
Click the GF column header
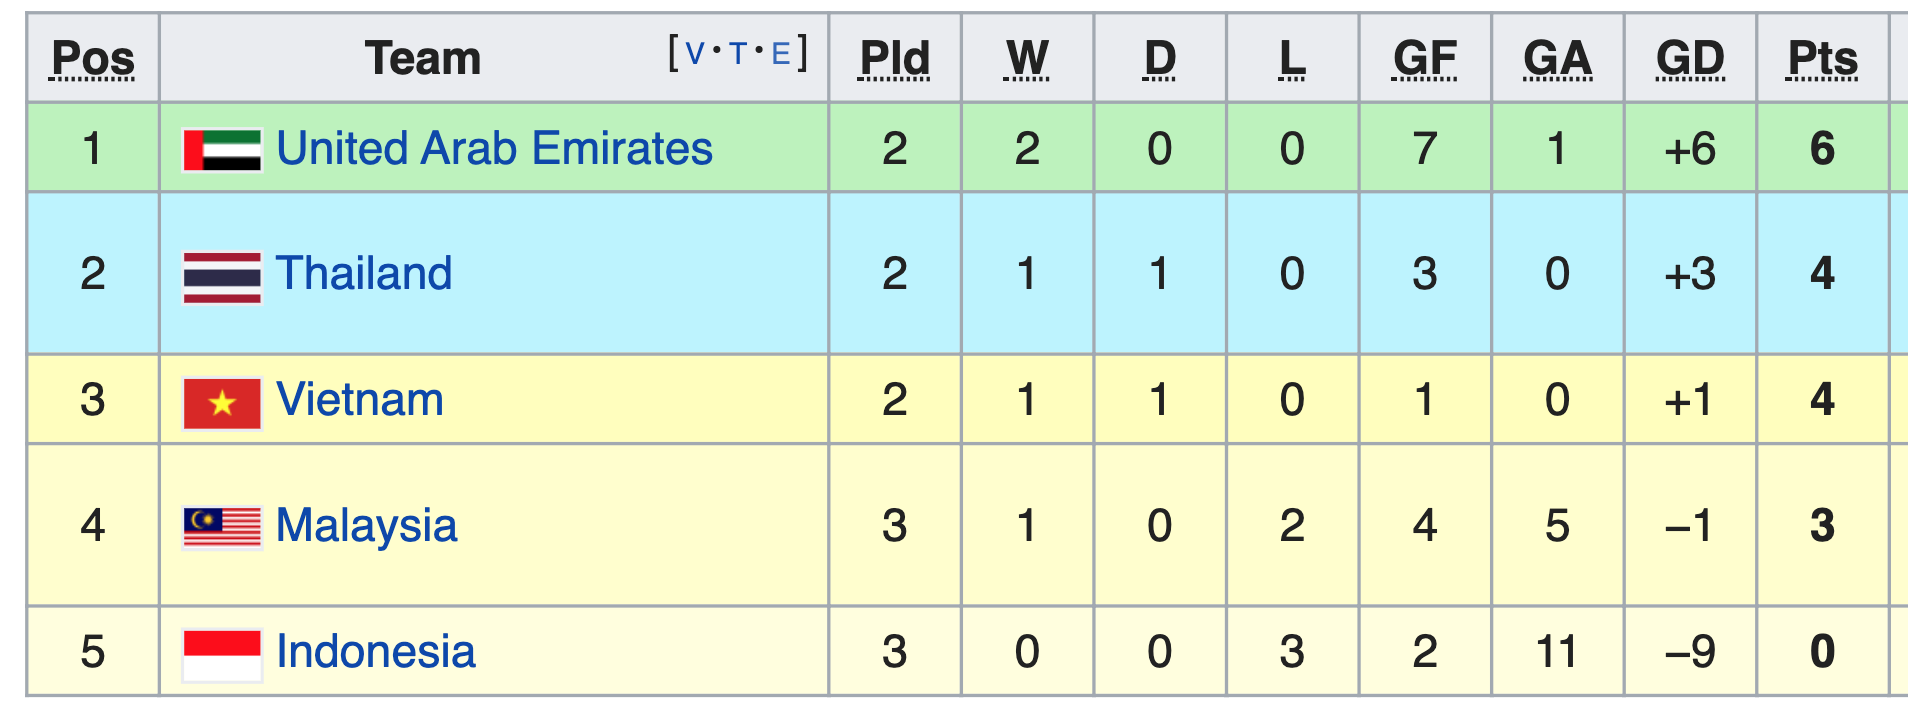[1425, 58]
